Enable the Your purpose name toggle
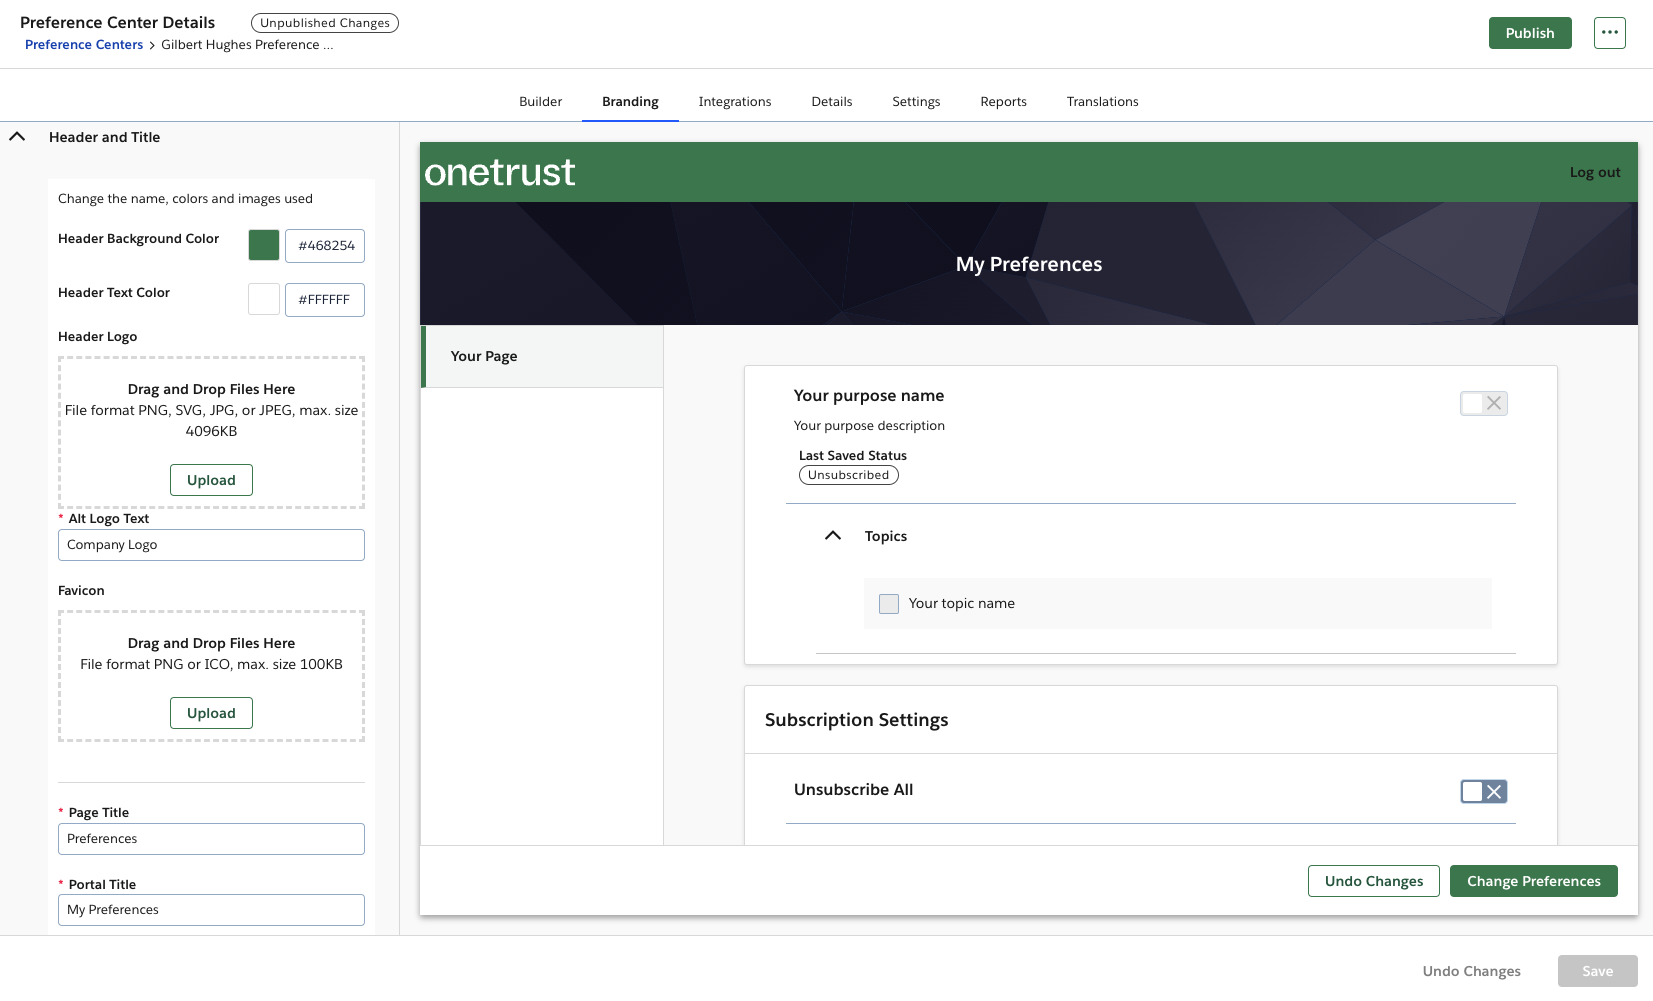The image size is (1653, 1001). tap(1483, 403)
